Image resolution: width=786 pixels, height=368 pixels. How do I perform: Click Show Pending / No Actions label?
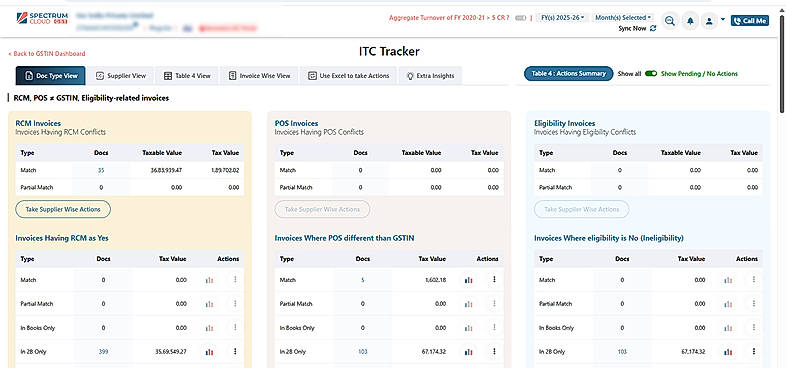pos(699,74)
